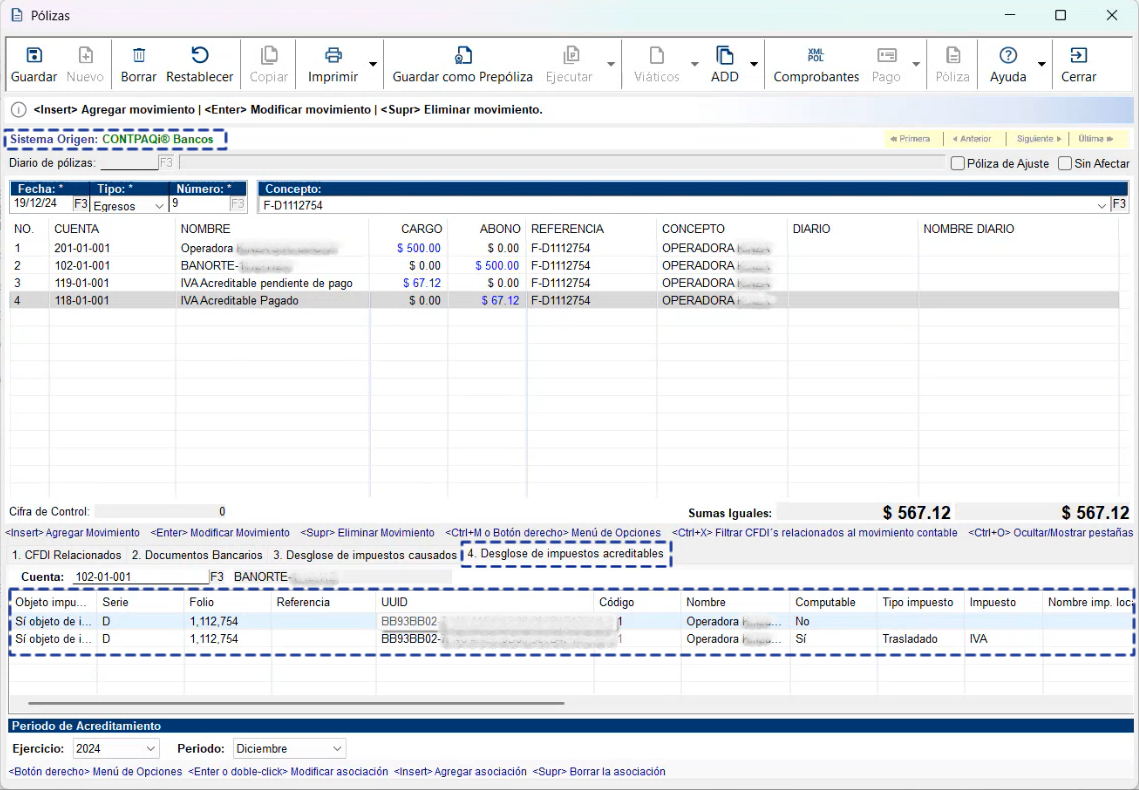
Task: Select Desglose de impuestos causados tab
Action: click(365, 555)
